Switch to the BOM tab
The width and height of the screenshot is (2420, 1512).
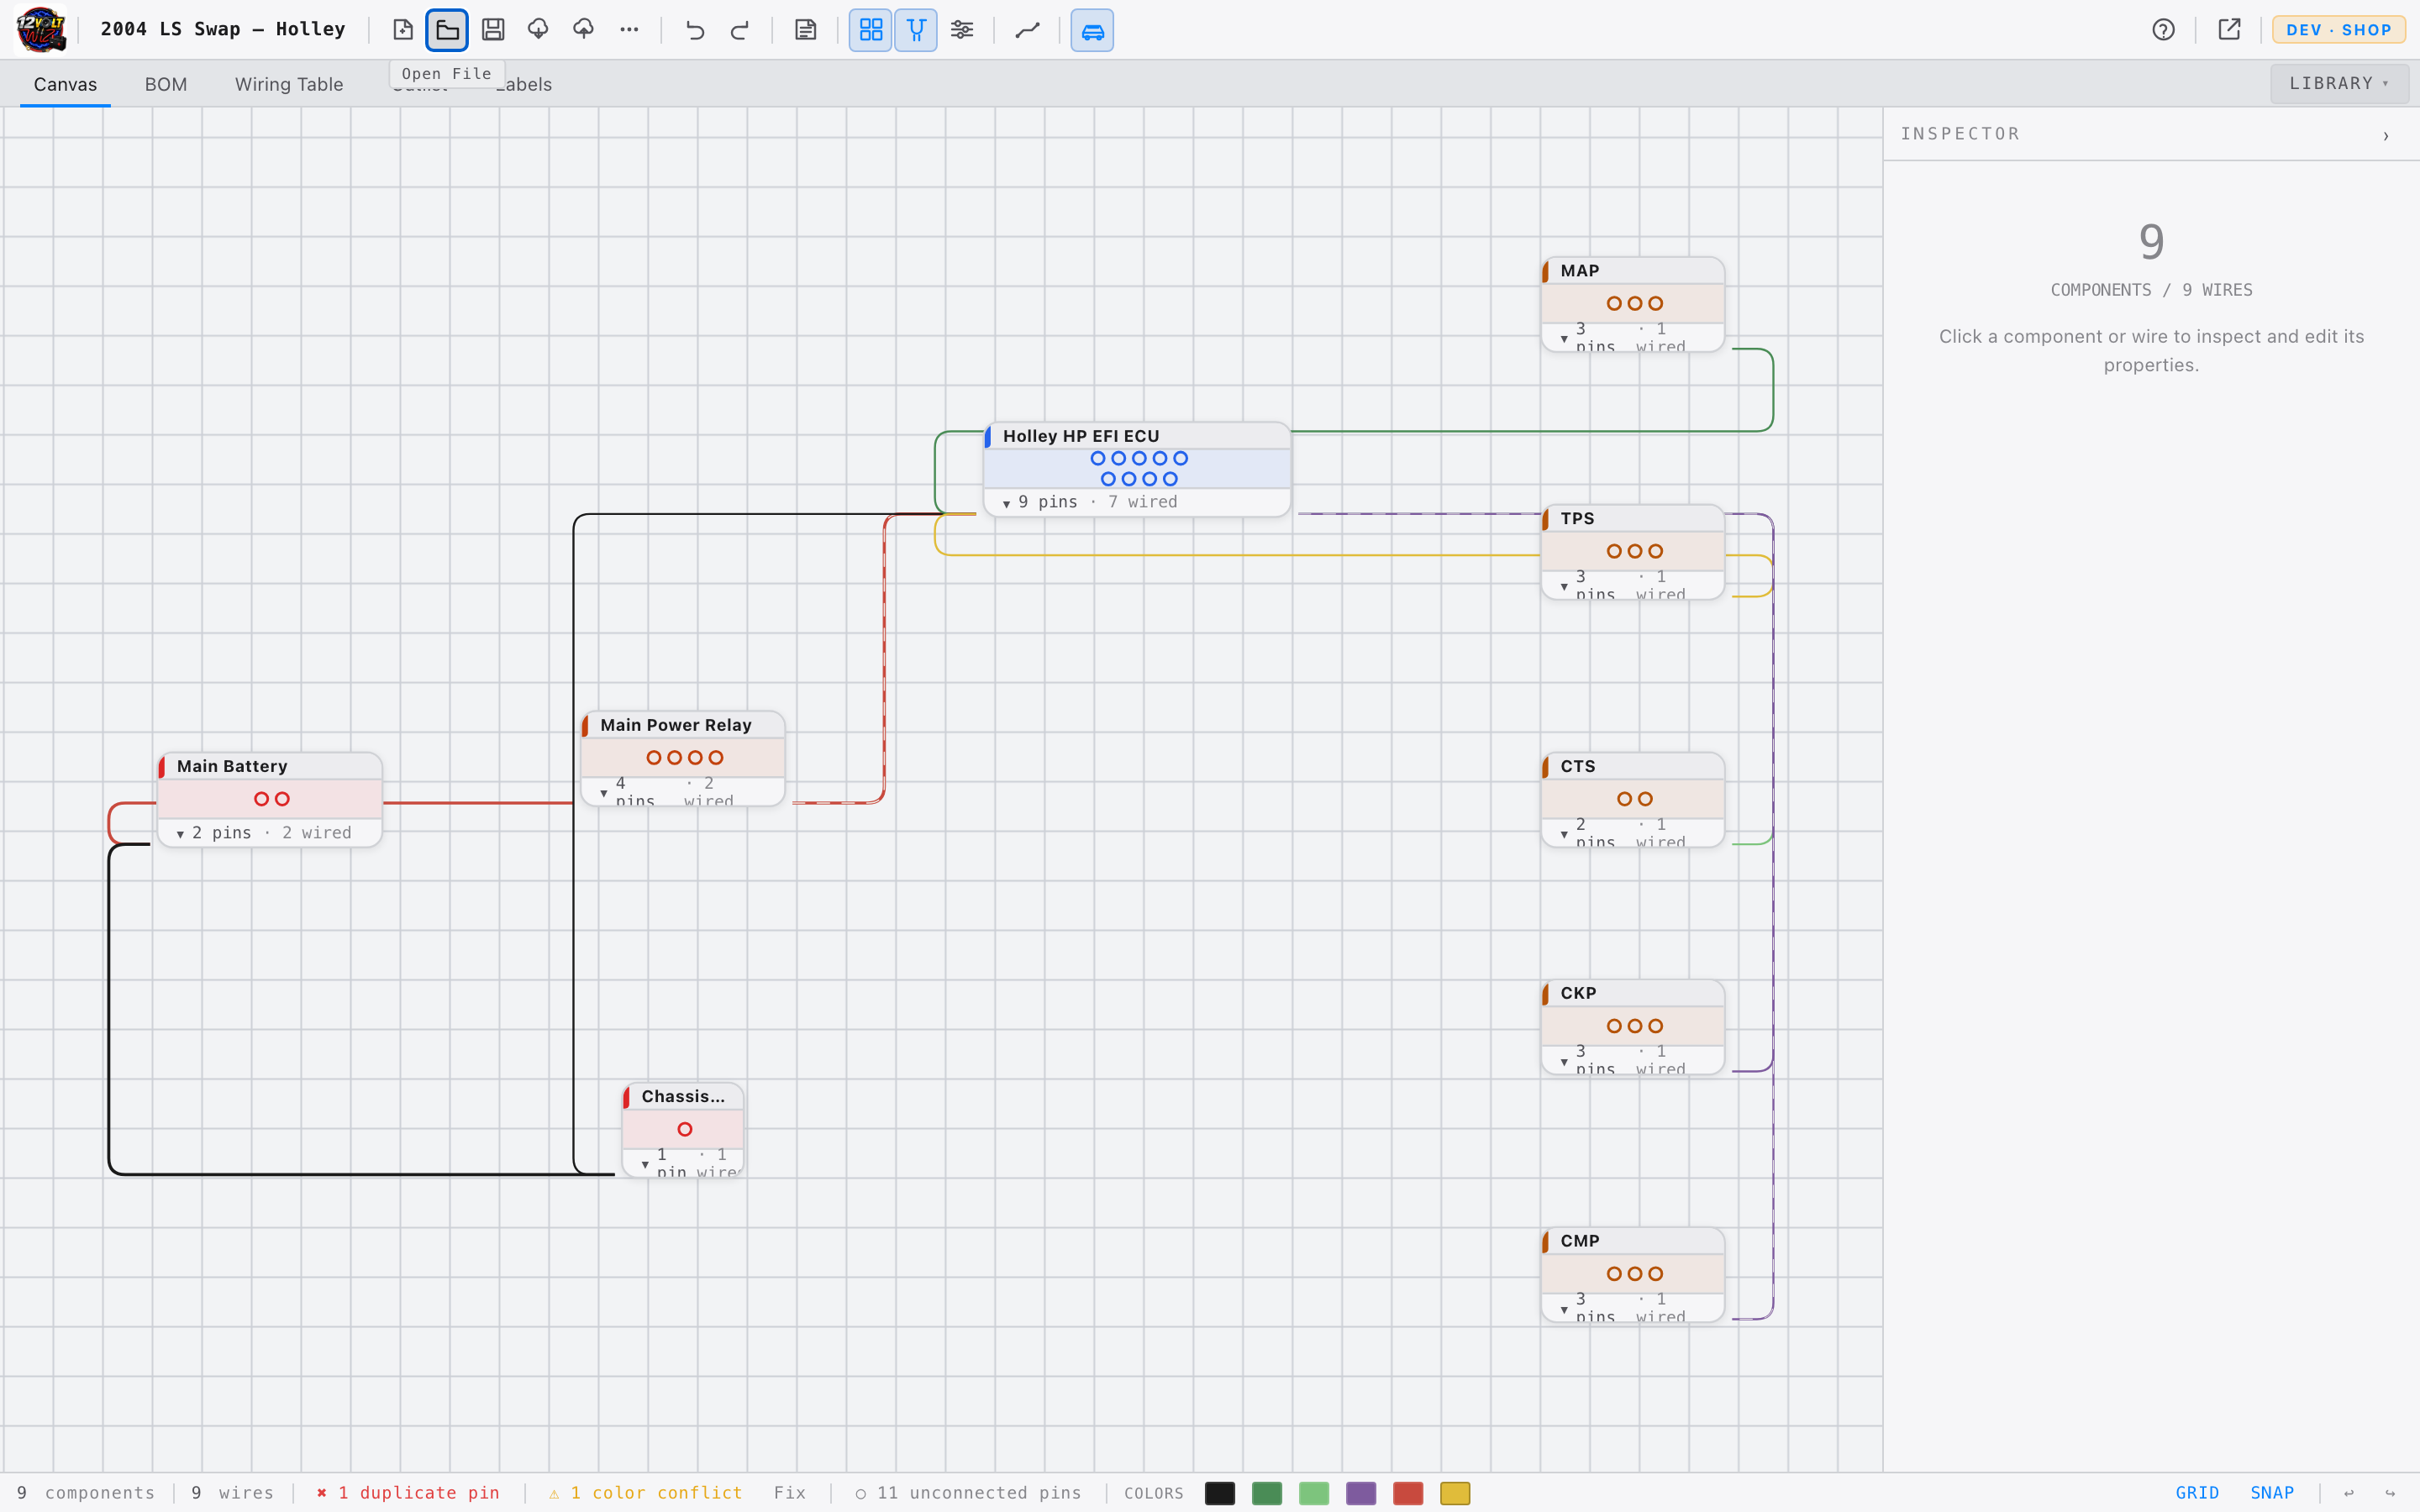[x=166, y=84]
